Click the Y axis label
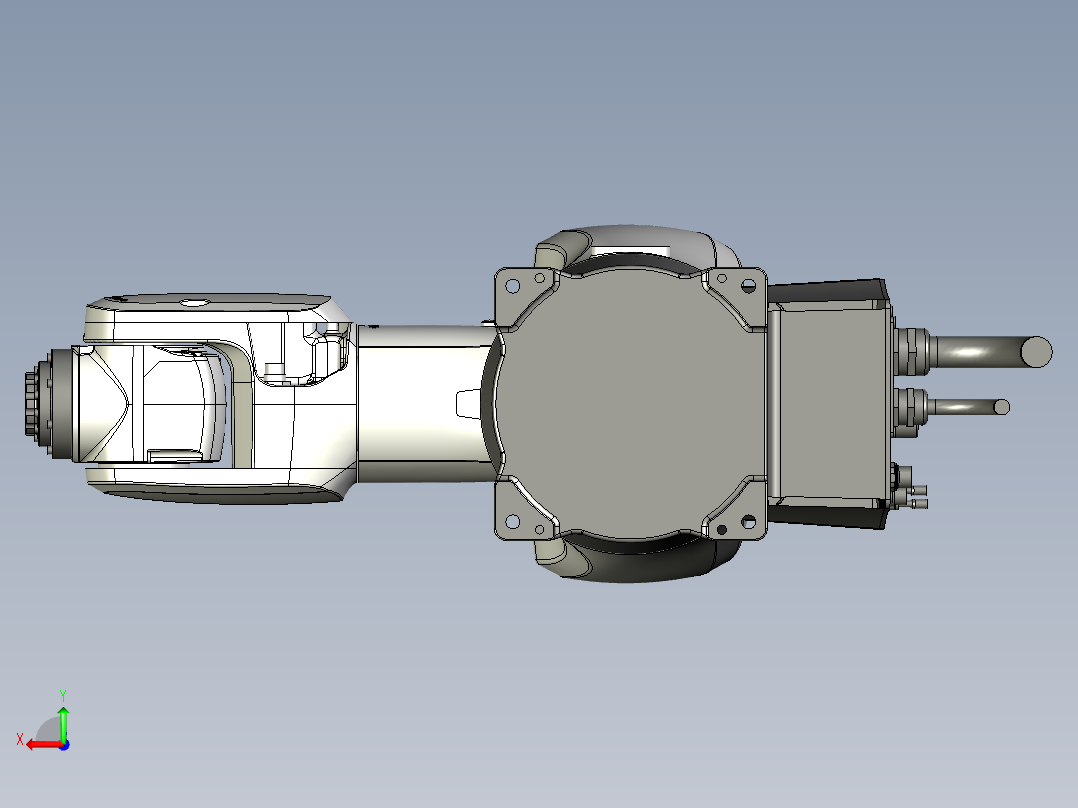 pyautogui.click(x=63, y=692)
